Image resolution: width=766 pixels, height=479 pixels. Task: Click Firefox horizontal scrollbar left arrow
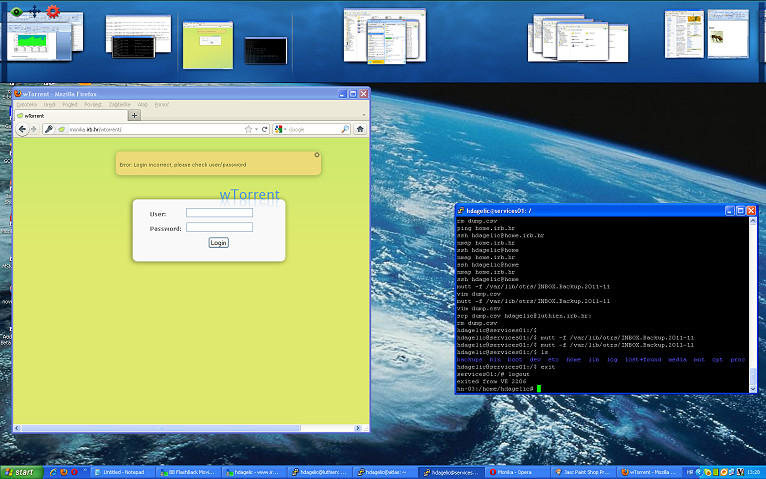(x=17, y=428)
